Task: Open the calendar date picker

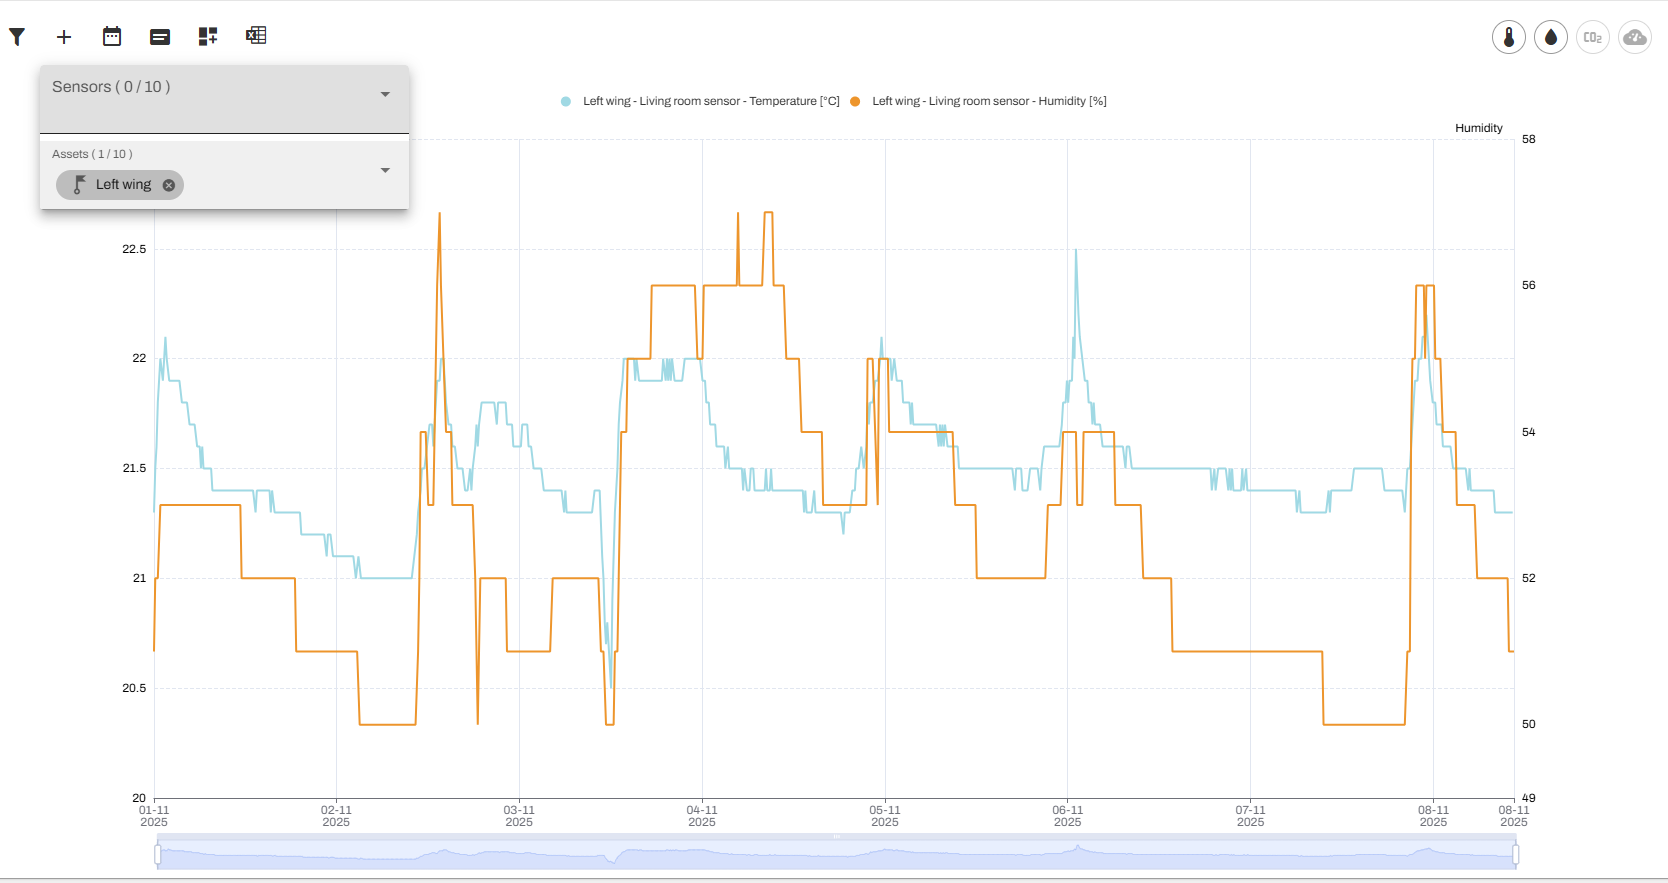Action: click(x=112, y=37)
